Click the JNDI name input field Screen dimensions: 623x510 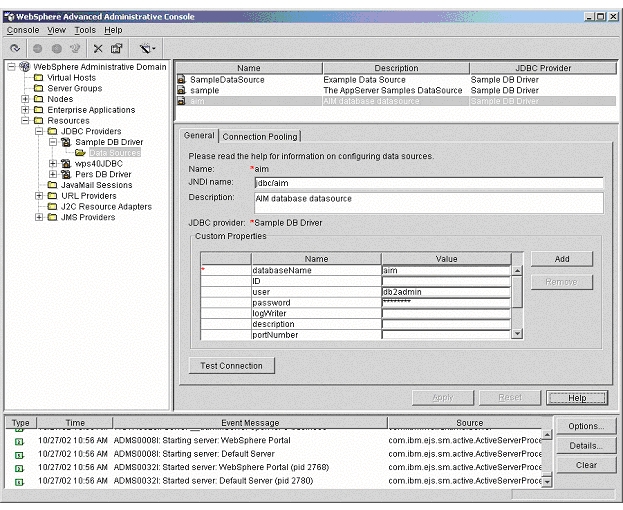click(429, 183)
